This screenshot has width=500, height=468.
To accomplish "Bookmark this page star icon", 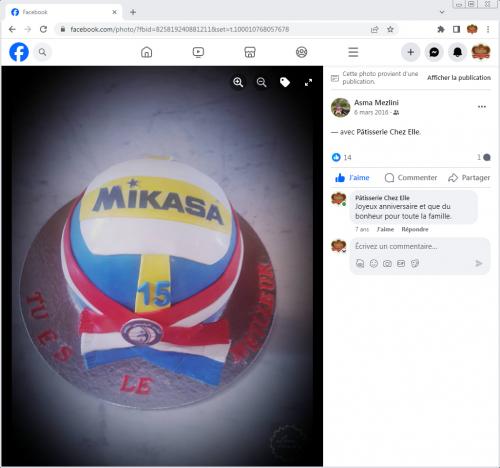I will click(390, 29).
